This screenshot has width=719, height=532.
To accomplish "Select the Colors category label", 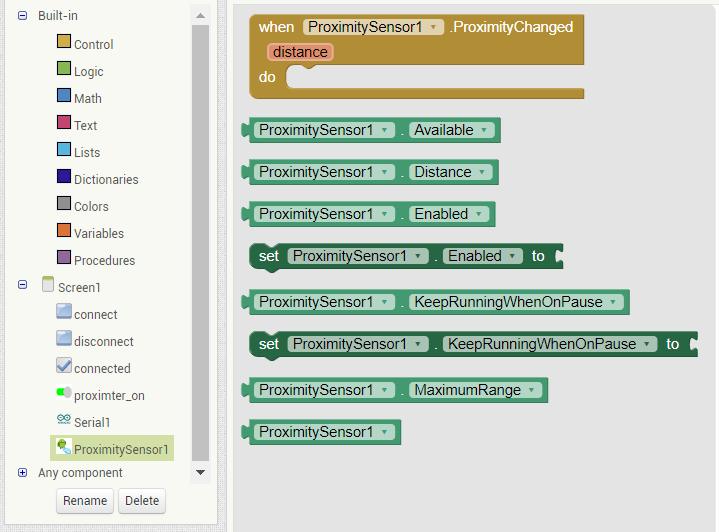I will coord(92,207).
